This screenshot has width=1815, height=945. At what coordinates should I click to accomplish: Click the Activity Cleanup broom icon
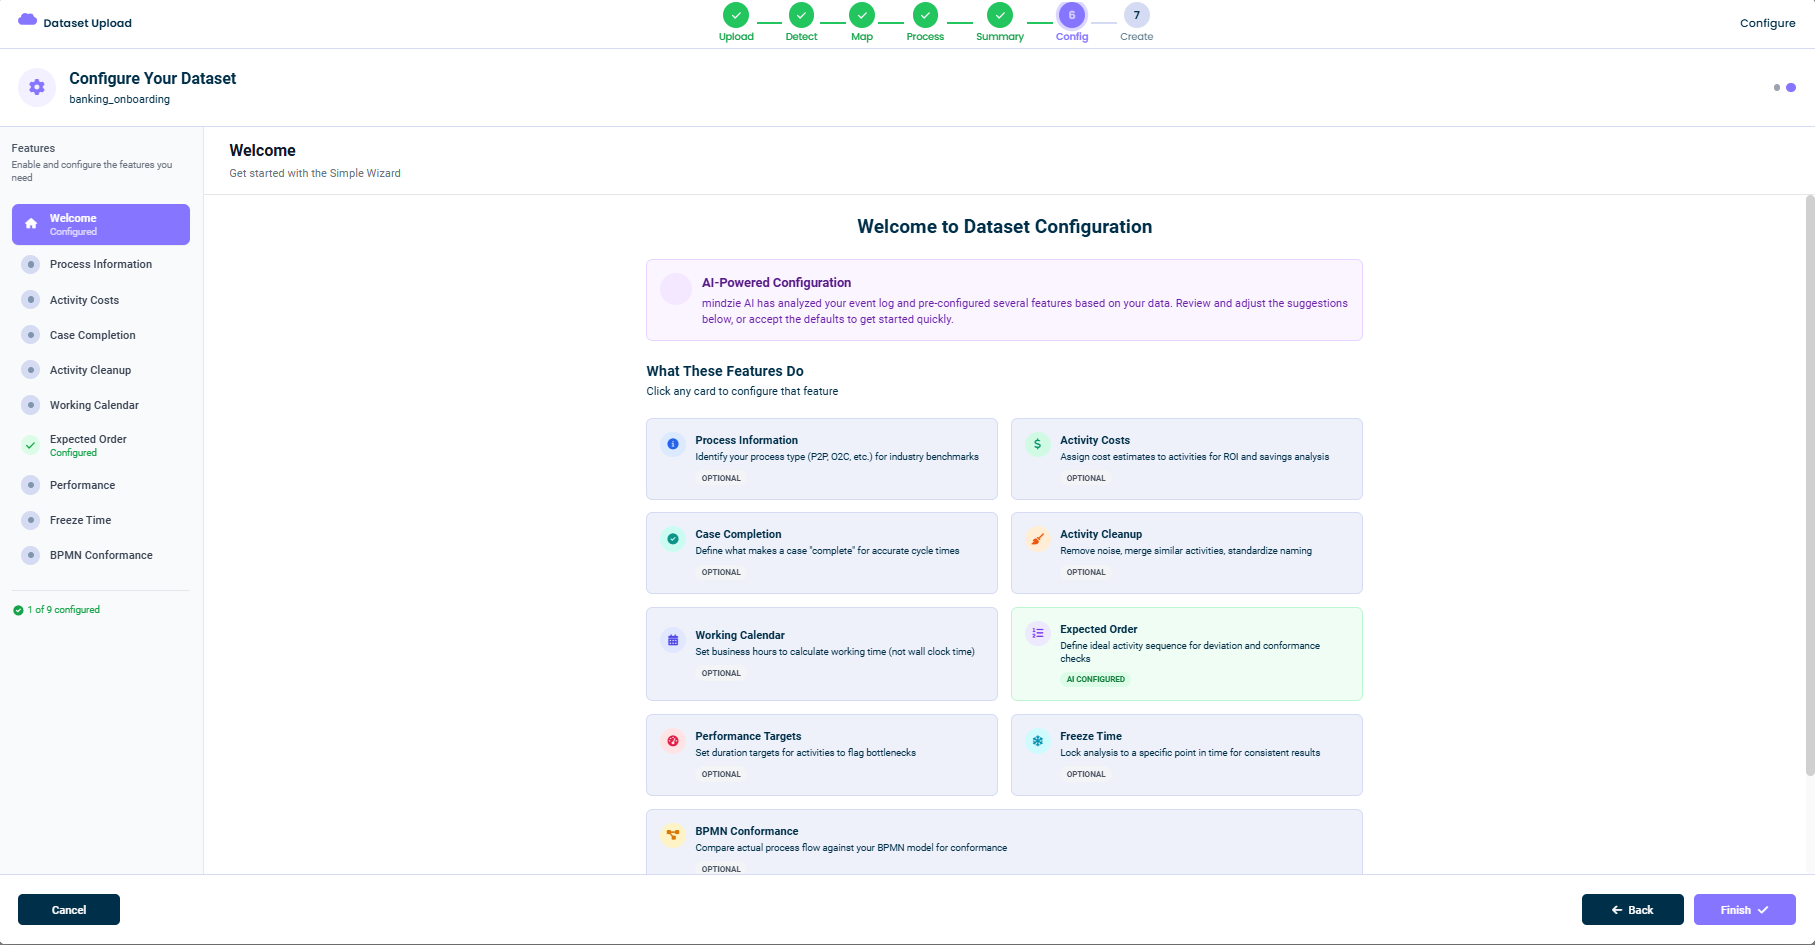[x=1038, y=538]
